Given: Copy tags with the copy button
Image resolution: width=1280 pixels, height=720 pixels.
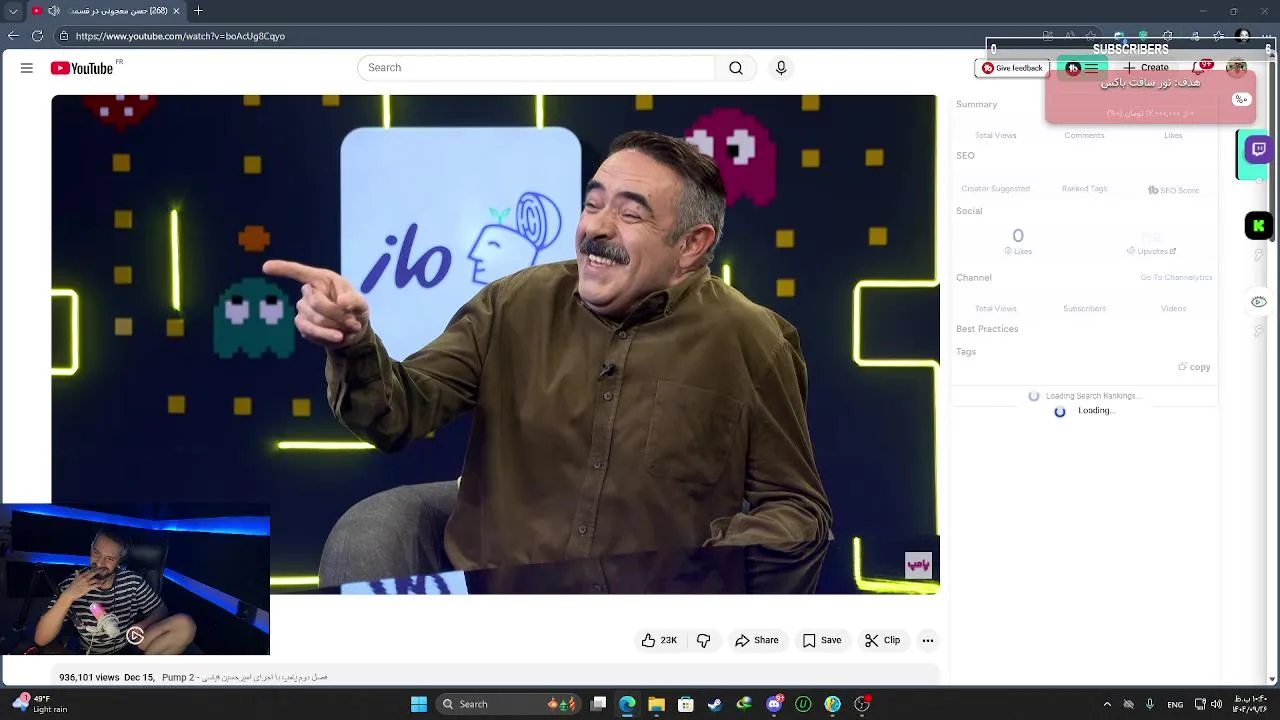Looking at the screenshot, I should click(1194, 367).
